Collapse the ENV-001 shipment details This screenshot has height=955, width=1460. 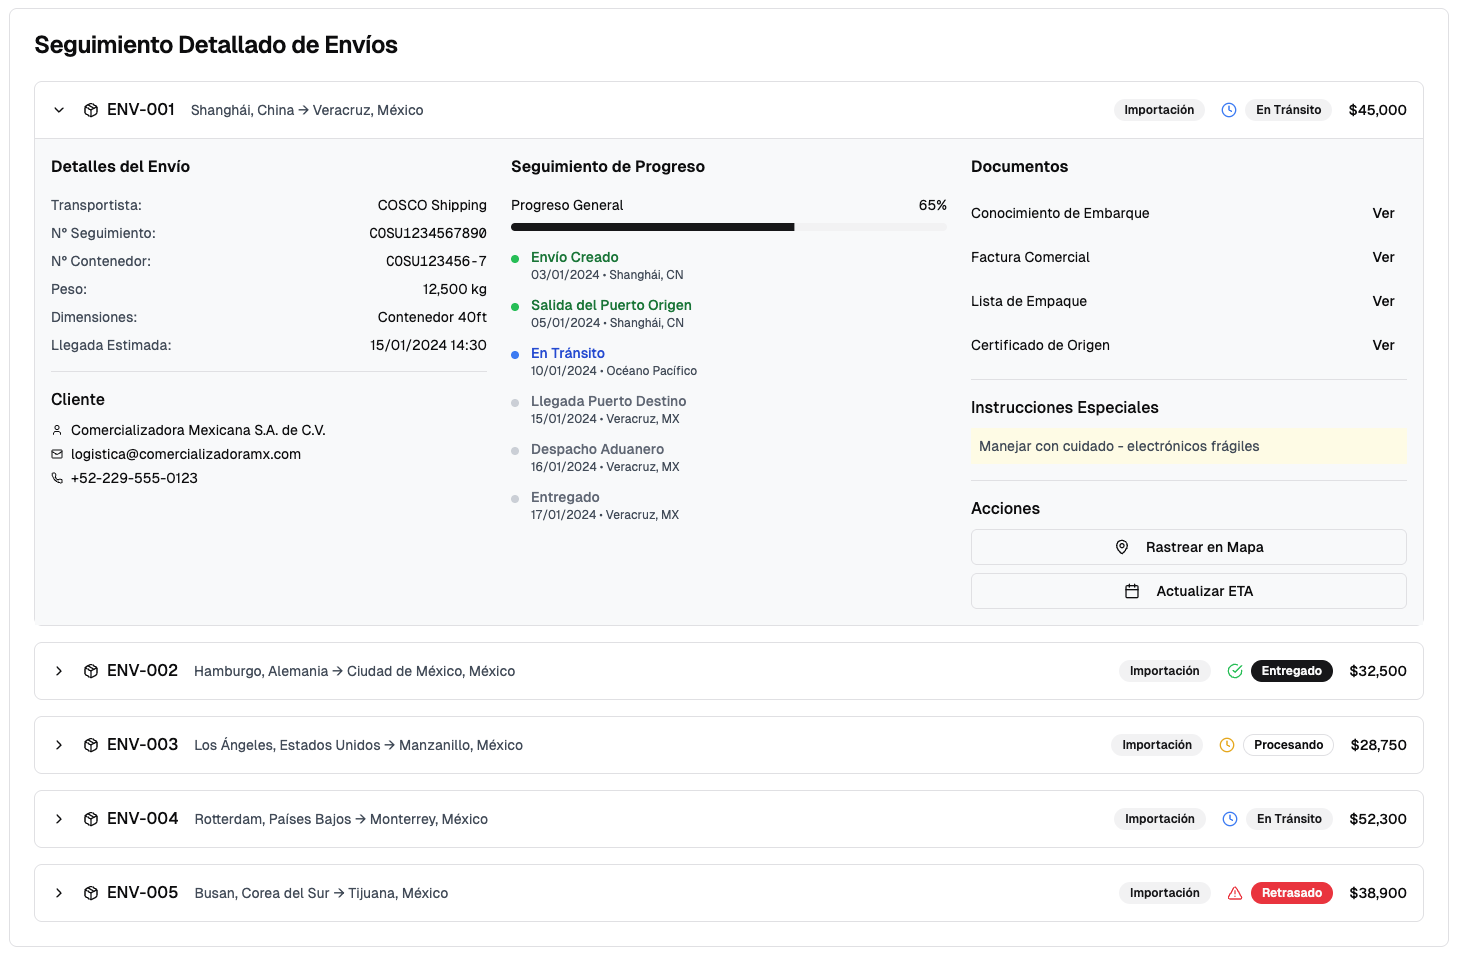pos(59,110)
